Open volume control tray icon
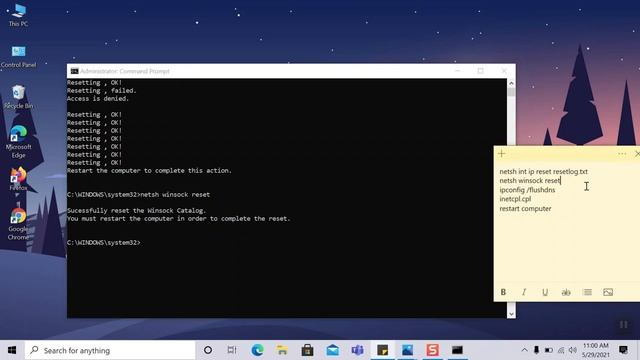Viewport: 640px width, 360px height. point(573,350)
